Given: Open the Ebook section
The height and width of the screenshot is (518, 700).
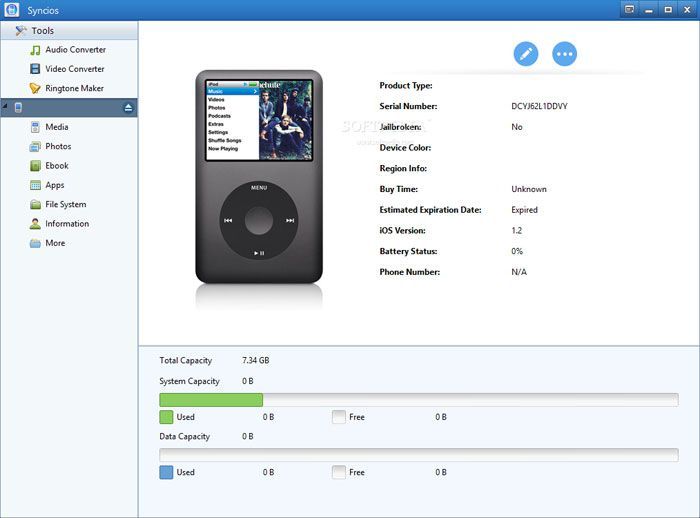Looking at the screenshot, I should point(49,166).
